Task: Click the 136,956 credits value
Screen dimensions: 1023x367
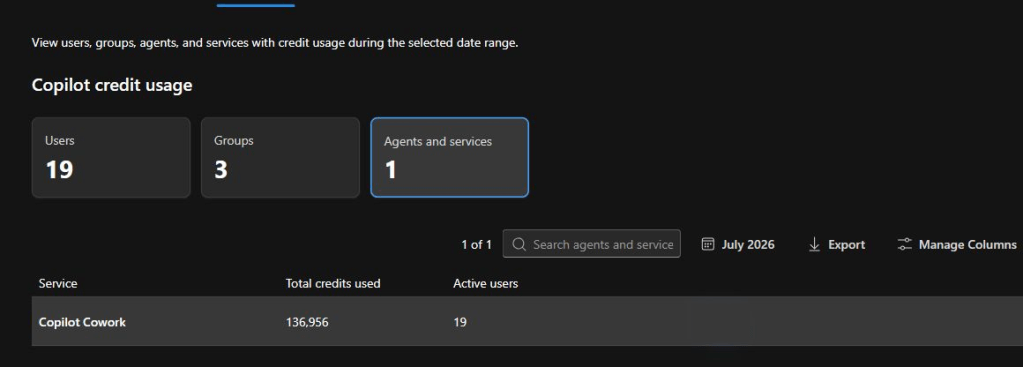Action: tap(307, 322)
